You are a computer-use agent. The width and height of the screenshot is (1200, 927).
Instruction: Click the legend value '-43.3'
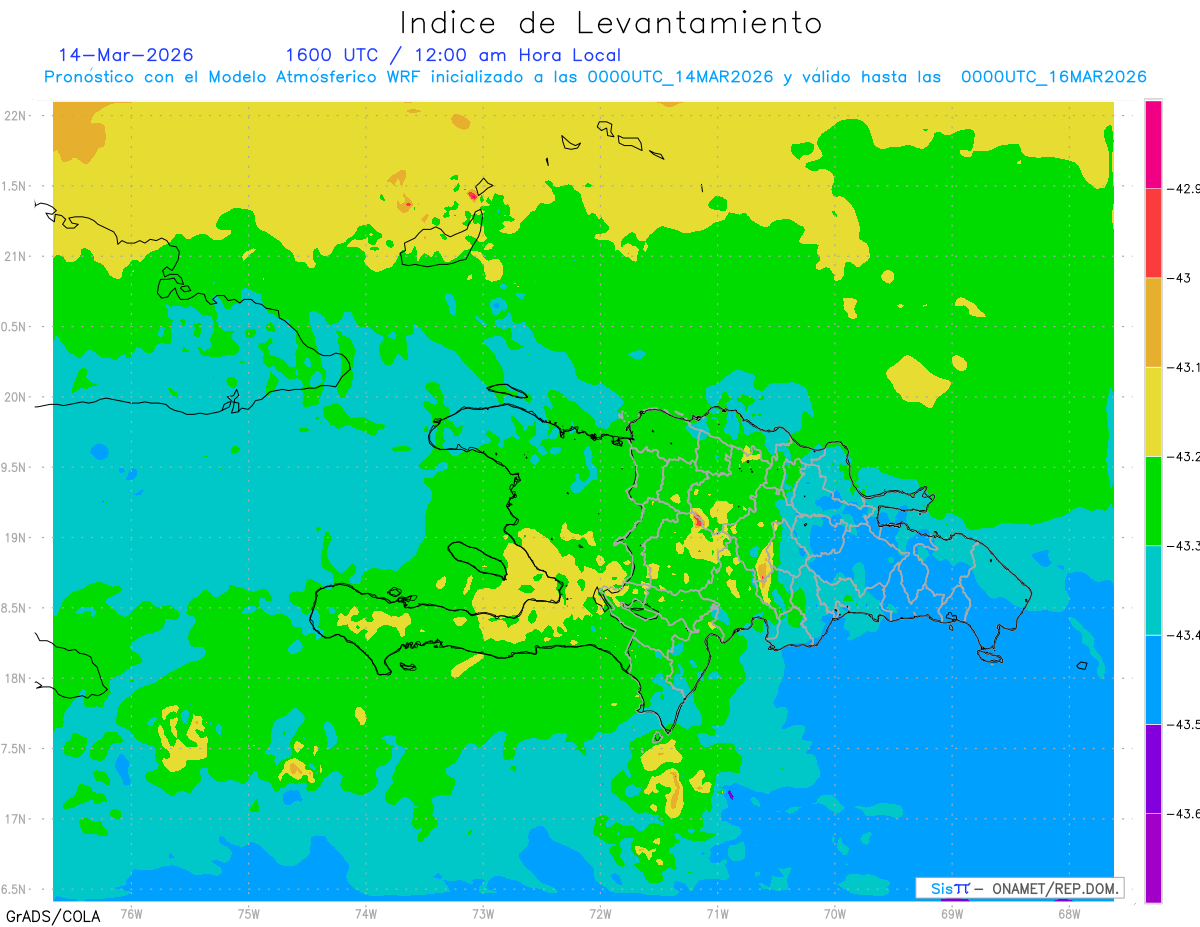tap(1183, 545)
